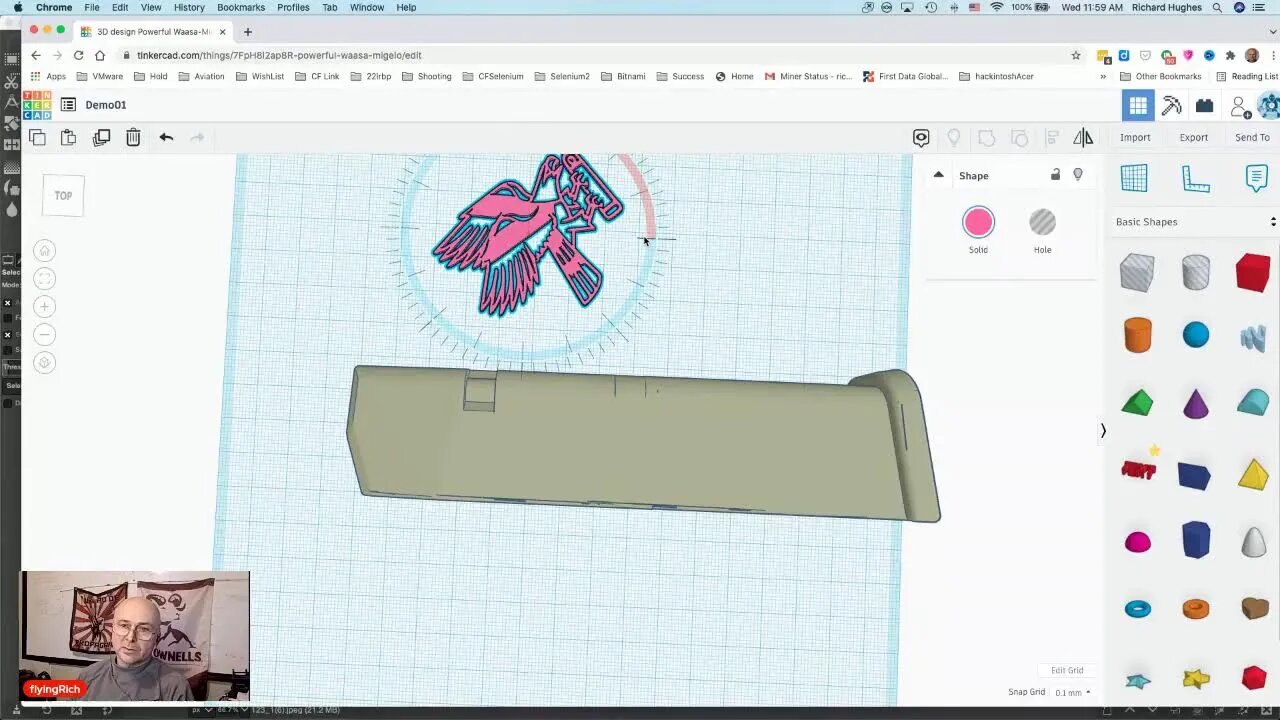Click the Duplicate and repeat icon
Image resolution: width=1280 pixels, height=720 pixels.
click(101, 137)
